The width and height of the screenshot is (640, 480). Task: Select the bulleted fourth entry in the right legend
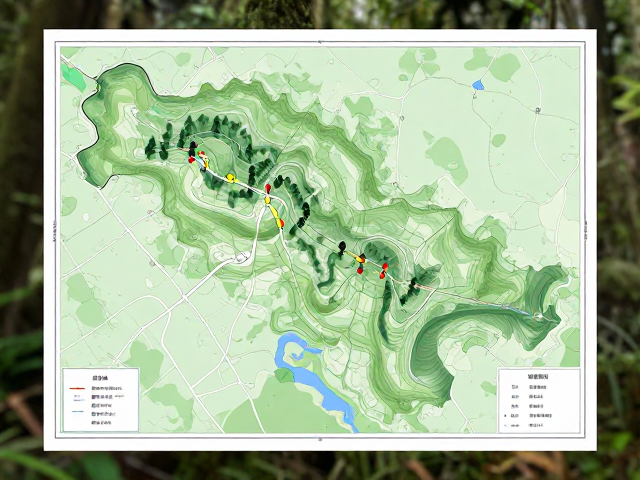tap(528, 416)
